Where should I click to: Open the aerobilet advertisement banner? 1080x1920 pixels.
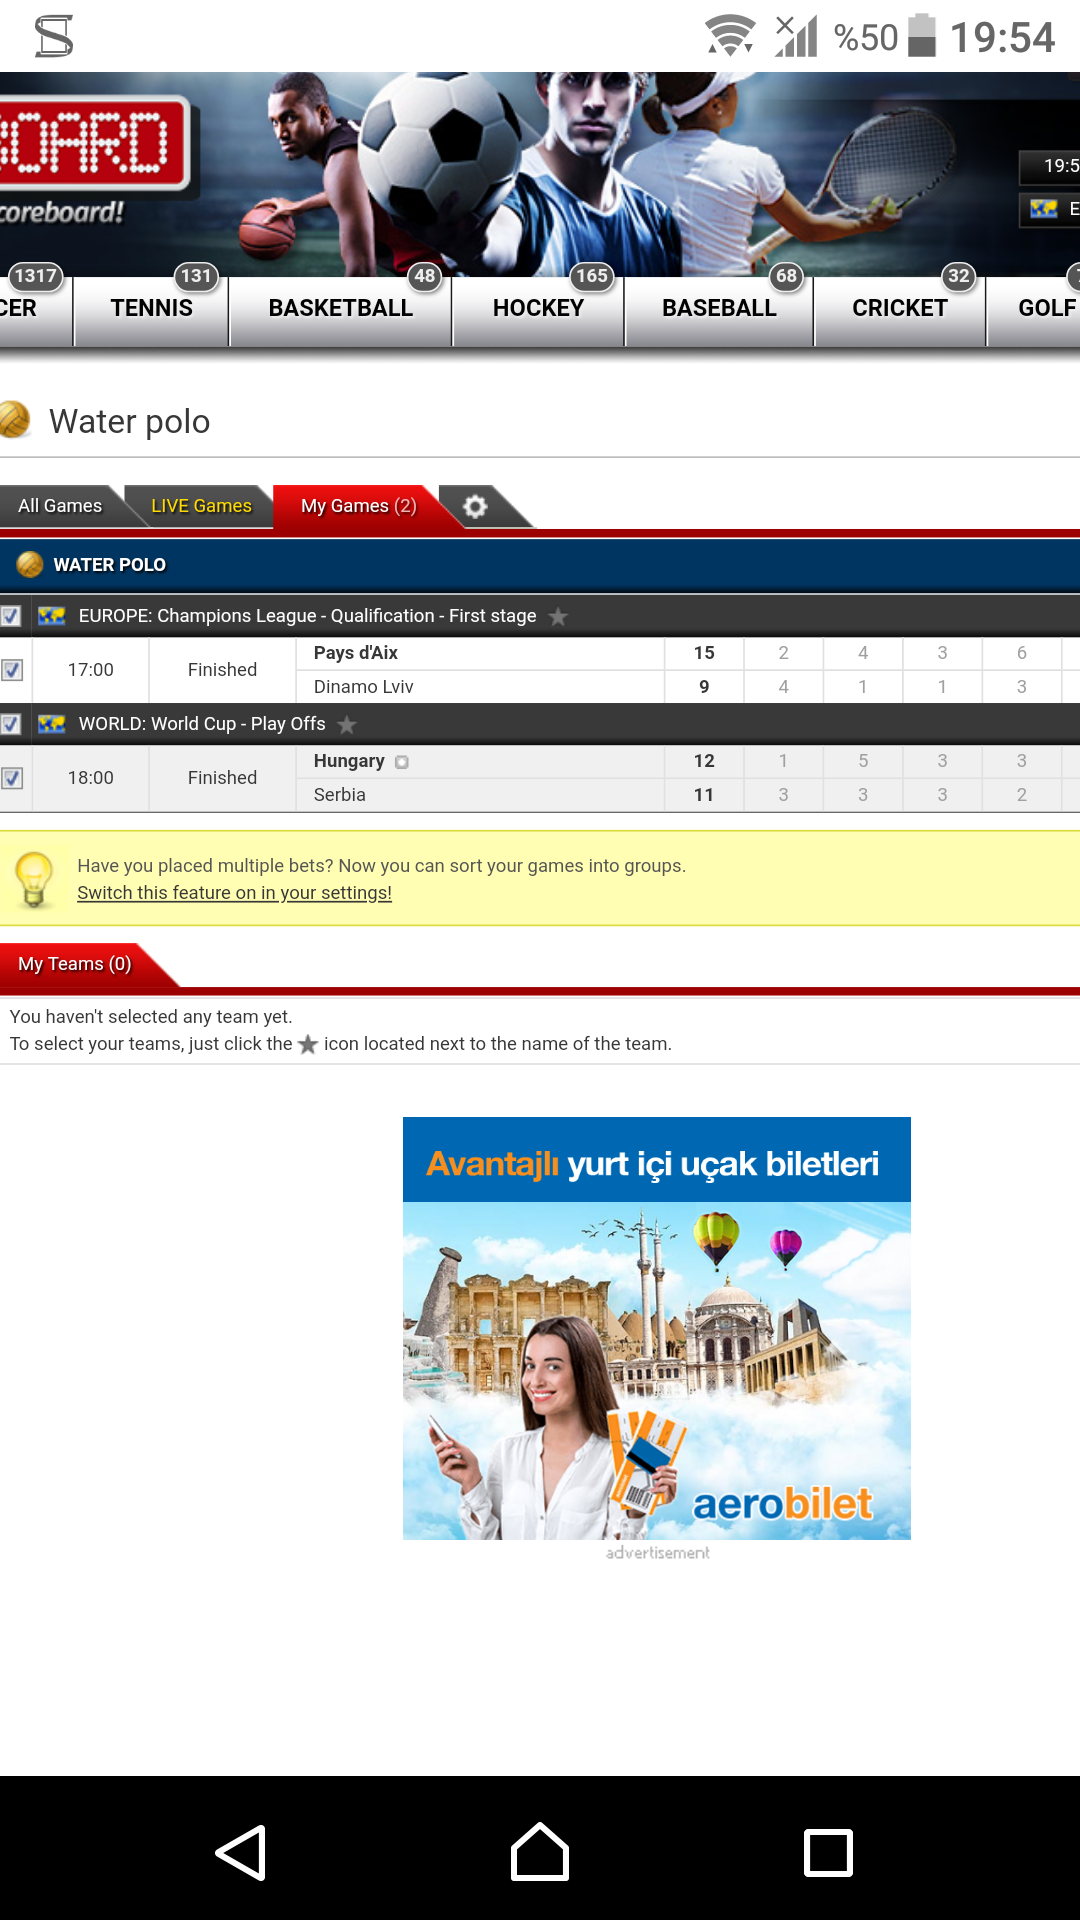[657, 1328]
